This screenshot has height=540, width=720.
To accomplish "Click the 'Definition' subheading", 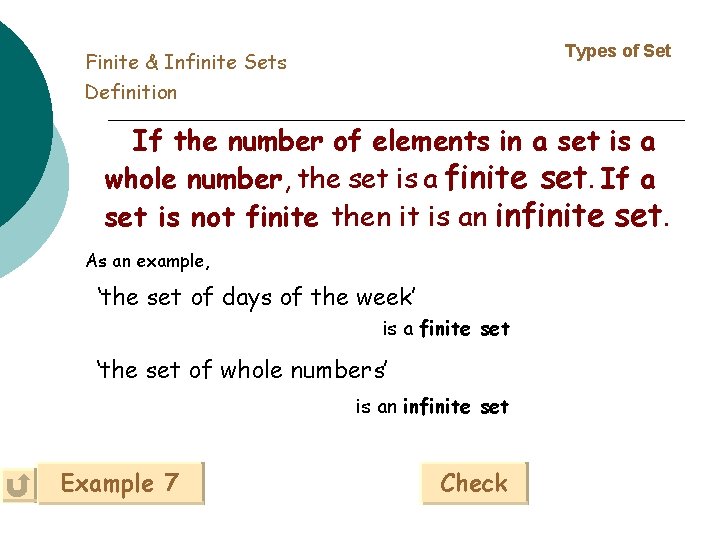I will 131,92.
